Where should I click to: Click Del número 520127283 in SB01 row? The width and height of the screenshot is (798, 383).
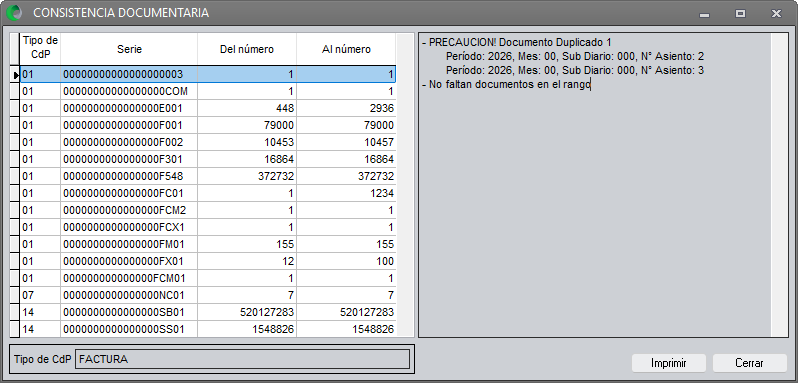(247, 313)
